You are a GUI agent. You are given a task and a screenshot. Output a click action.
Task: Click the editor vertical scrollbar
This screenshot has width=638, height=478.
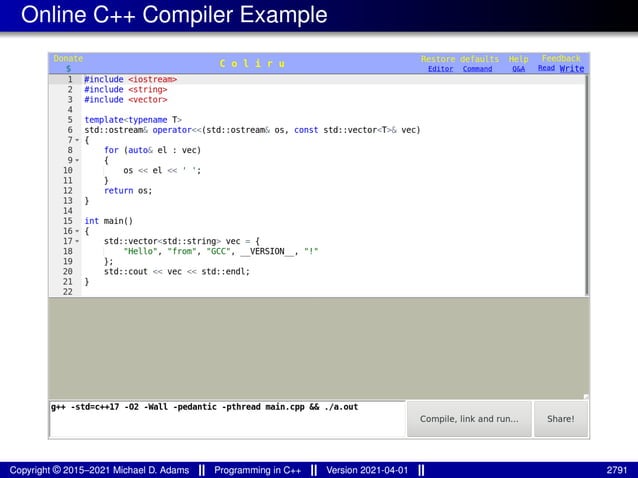(x=587, y=185)
